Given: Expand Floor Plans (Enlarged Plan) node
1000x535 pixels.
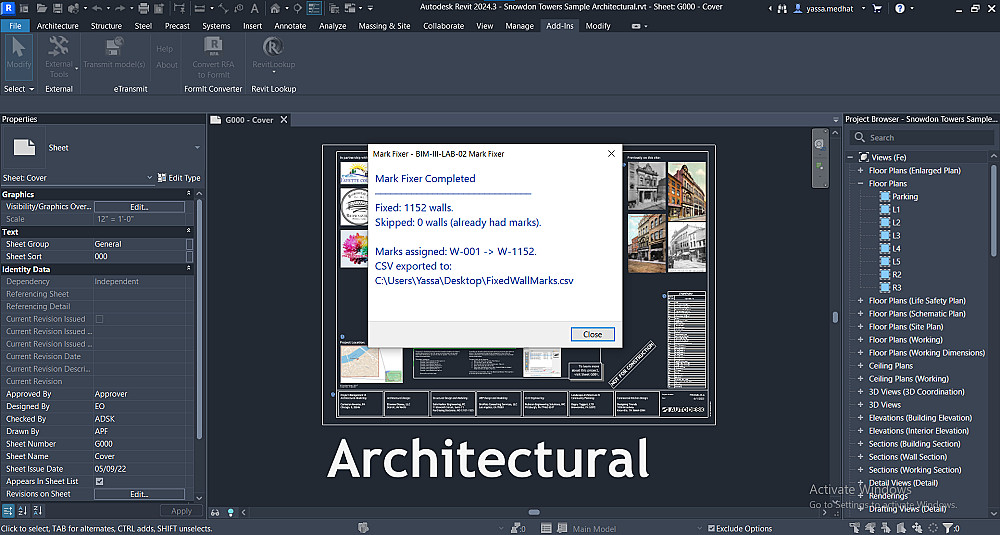Looking at the screenshot, I should 860,170.
